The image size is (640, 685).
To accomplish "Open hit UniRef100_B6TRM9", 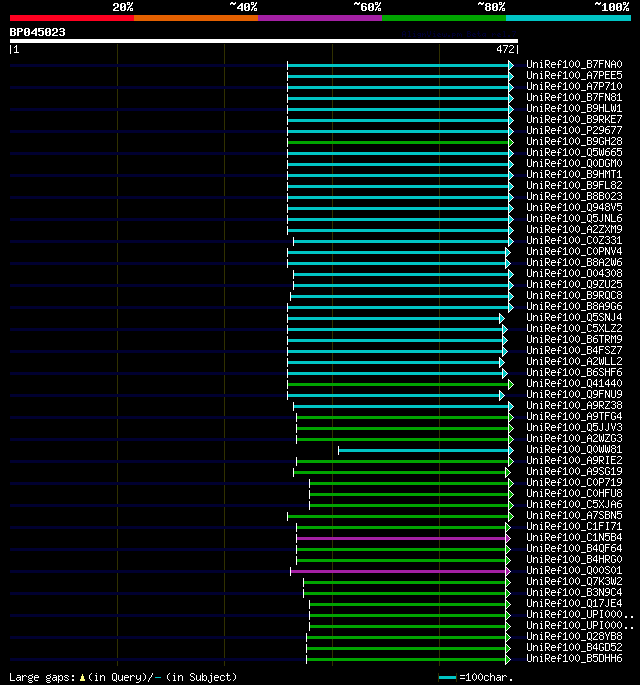I will click(574, 339).
